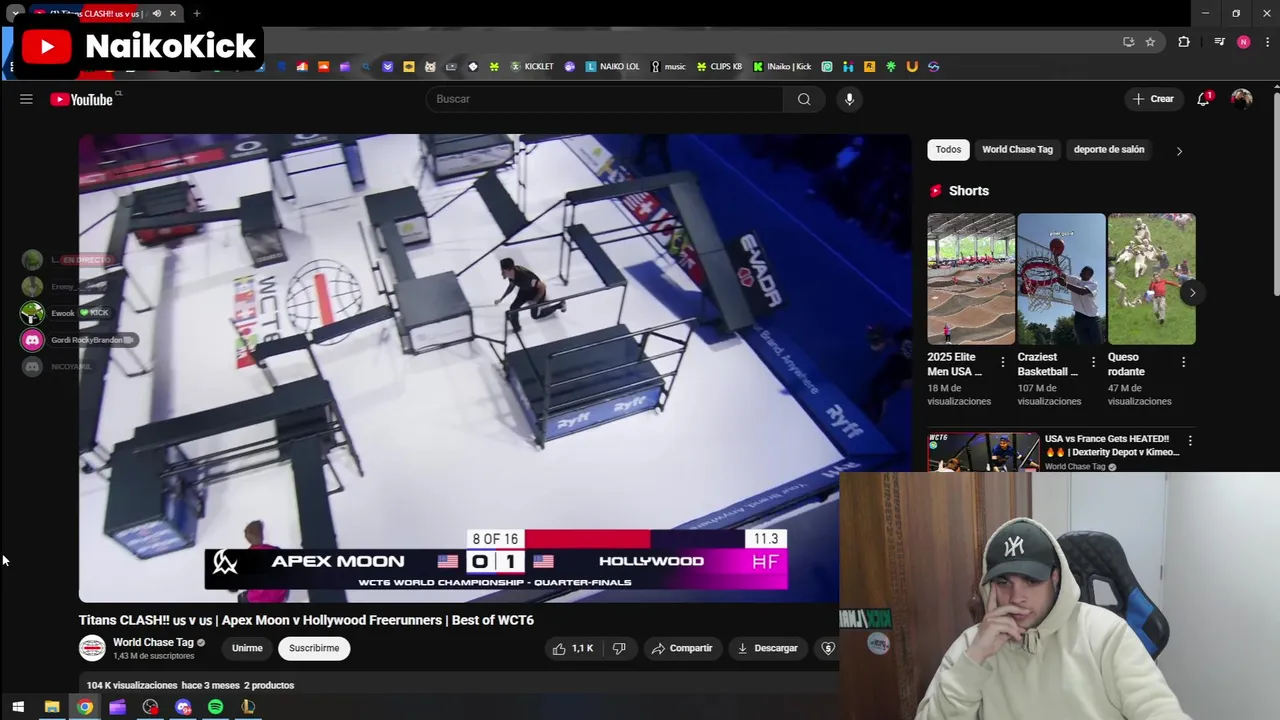Image resolution: width=1280 pixels, height=720 pixels.
Task: Open Spotify from the taskbar
Action: pos(215,707)
